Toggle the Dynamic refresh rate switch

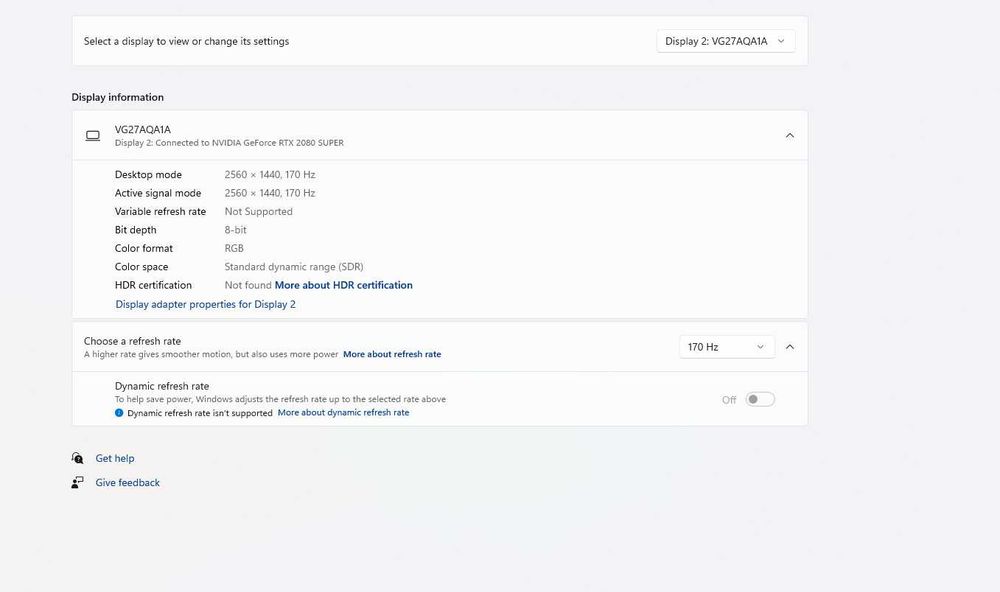pos(760,399)
